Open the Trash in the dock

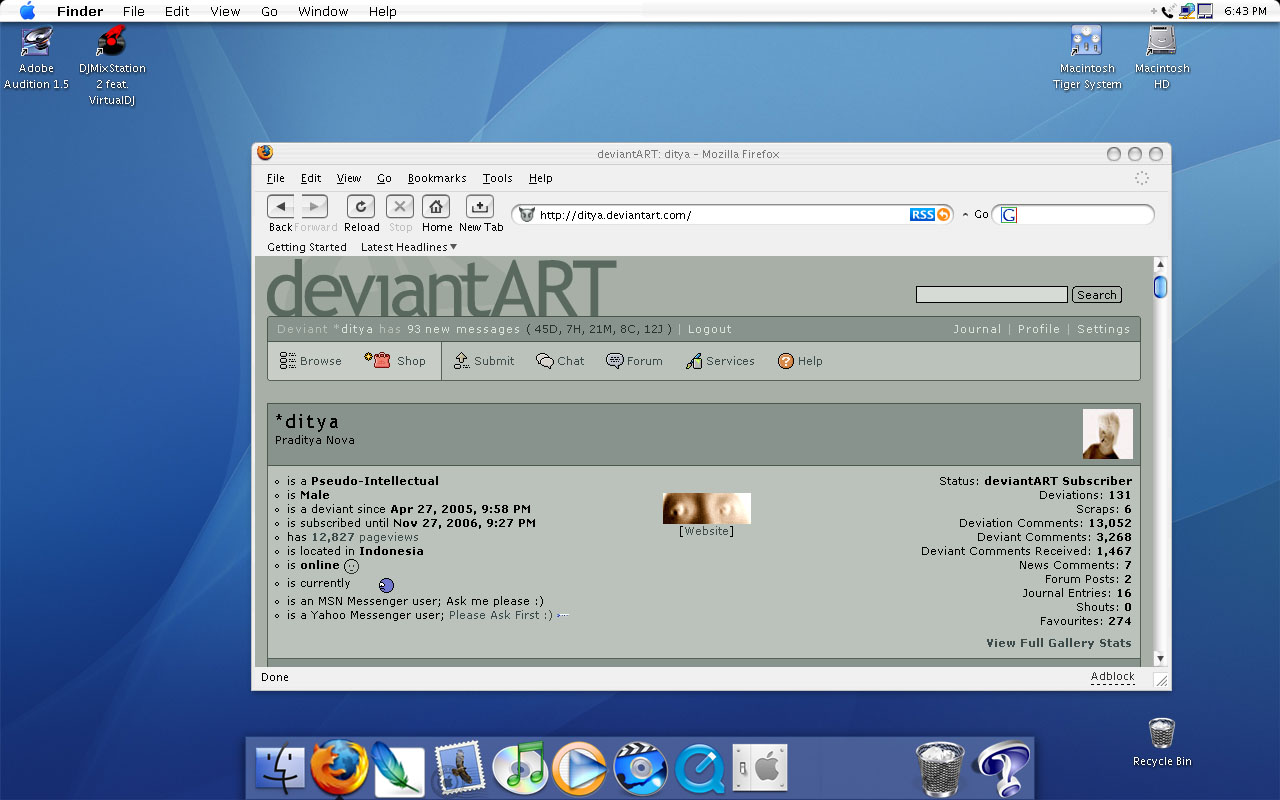[x=940, y=768]
